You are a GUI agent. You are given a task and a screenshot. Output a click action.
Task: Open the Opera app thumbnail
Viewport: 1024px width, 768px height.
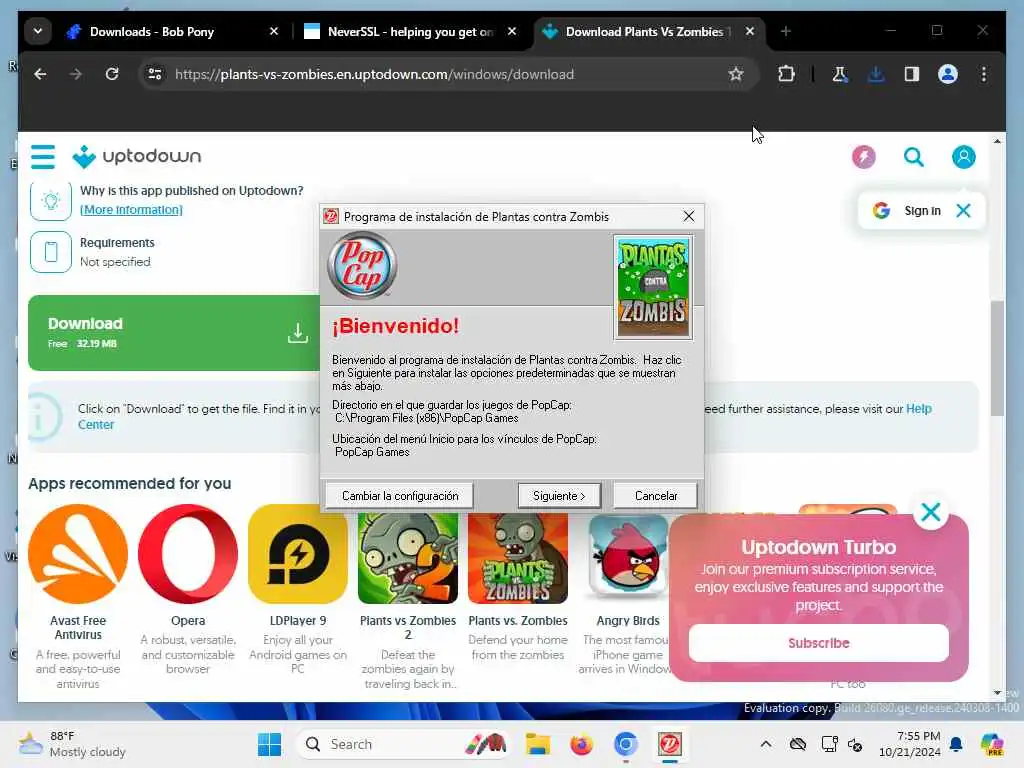click(x=188, y=554)
